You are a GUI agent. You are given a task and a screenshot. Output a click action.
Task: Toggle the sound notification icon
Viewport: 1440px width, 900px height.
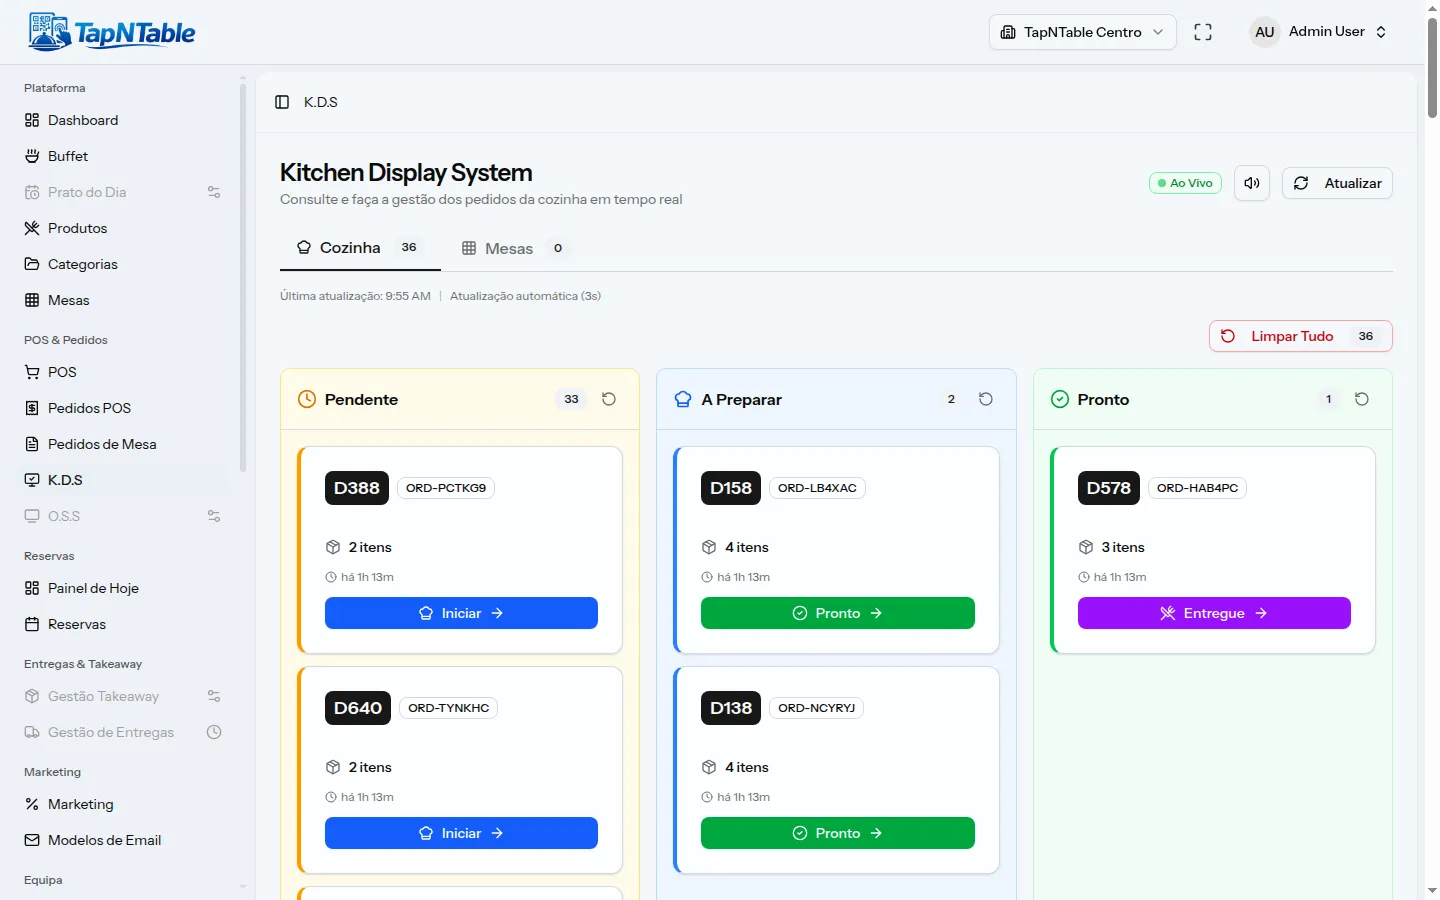click(1252, 183)
